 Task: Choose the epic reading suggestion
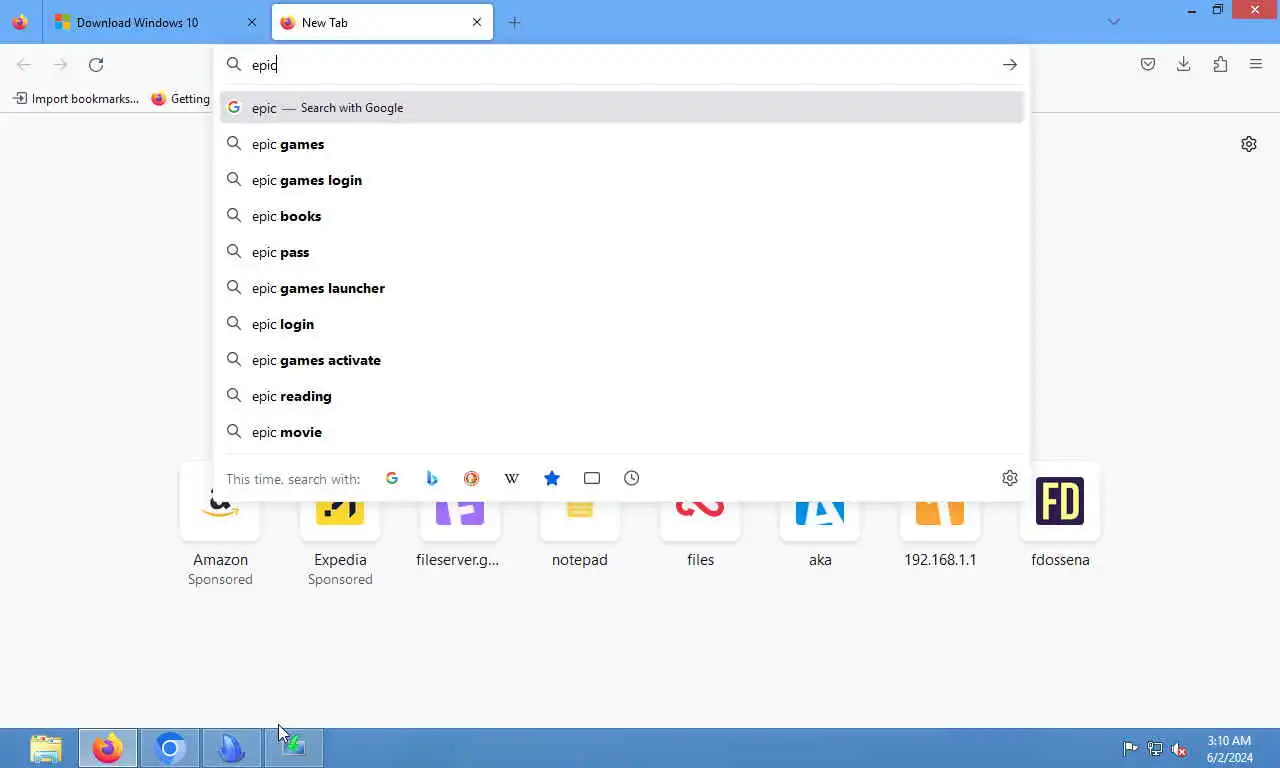(x=622, y=396)
